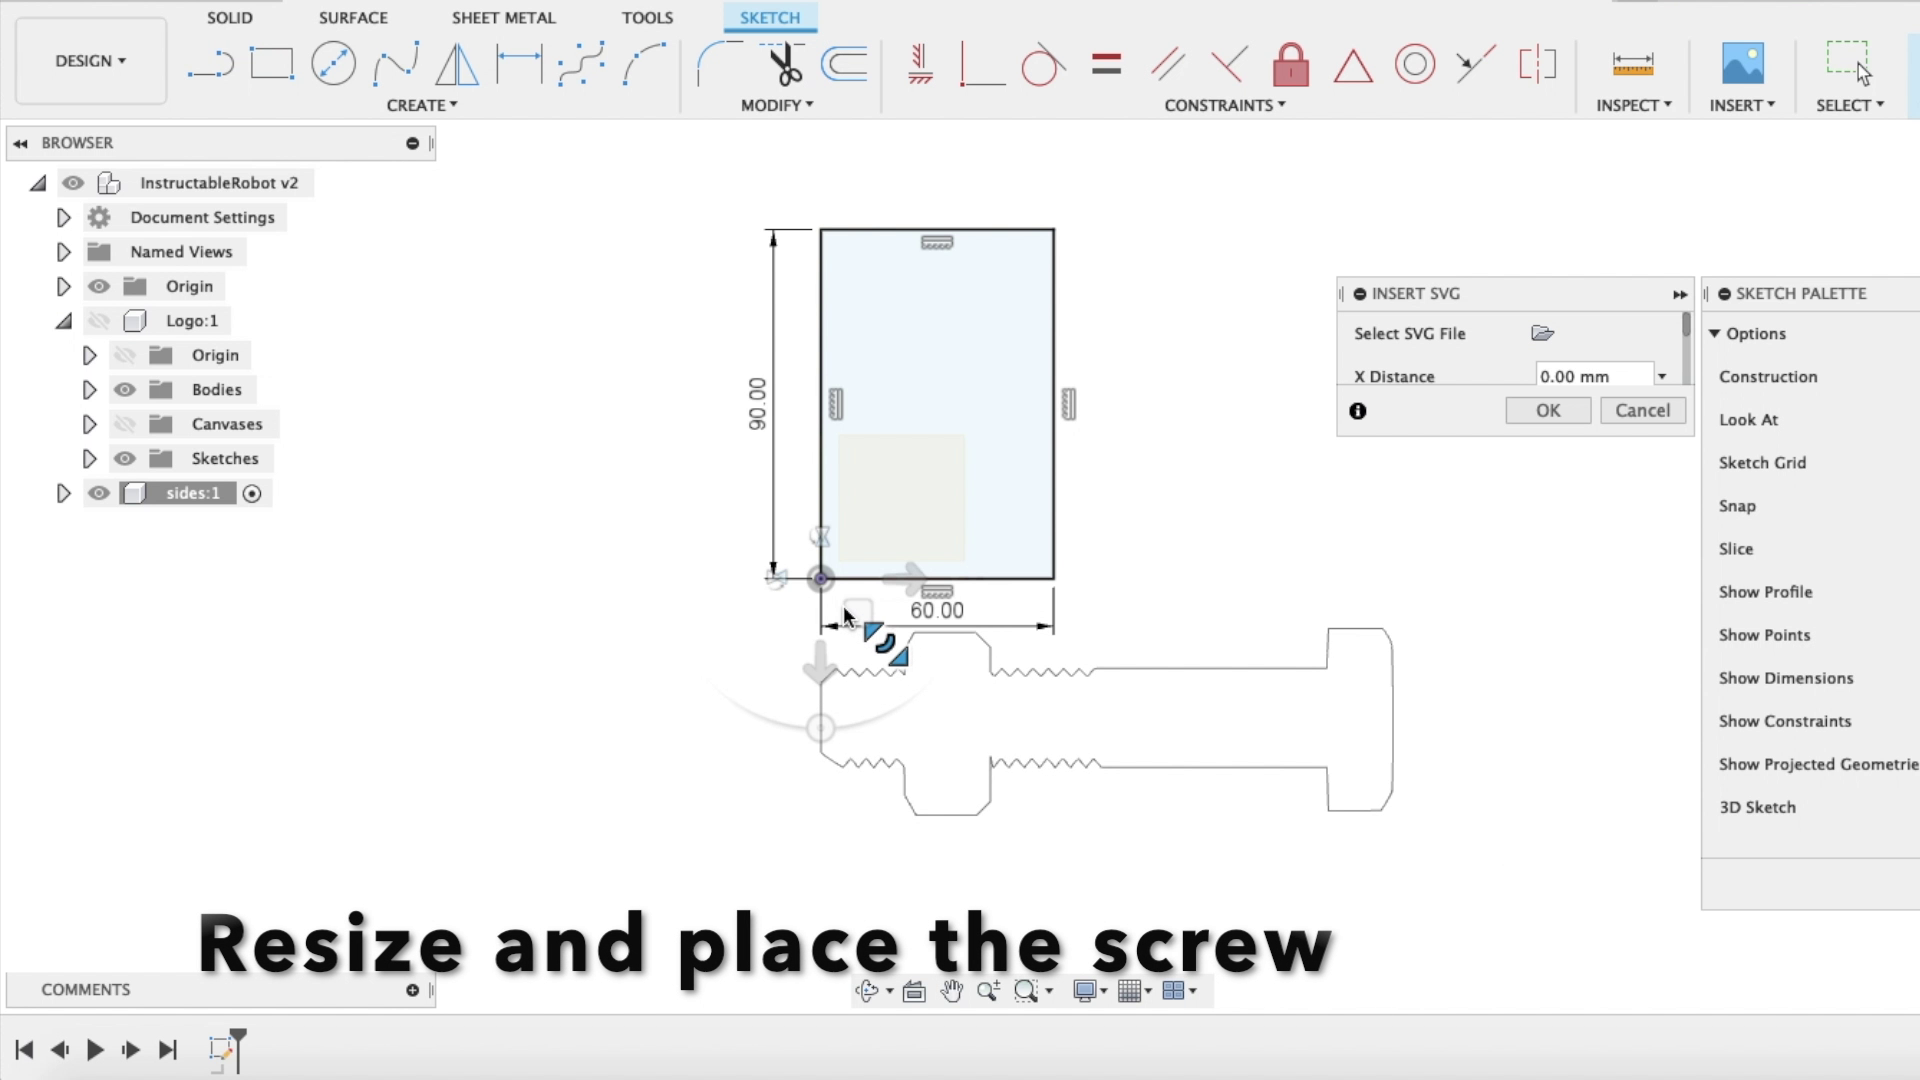Screen dimensions: 1920x1080
Task: Activate the sides:1 component radio button
Action: tap(252, 493)
